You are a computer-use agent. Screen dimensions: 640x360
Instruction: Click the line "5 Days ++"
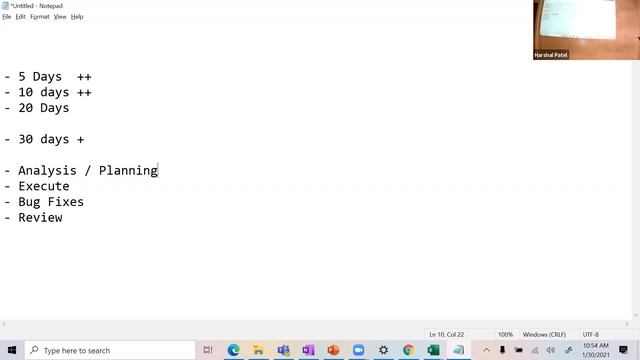[48, 77]
